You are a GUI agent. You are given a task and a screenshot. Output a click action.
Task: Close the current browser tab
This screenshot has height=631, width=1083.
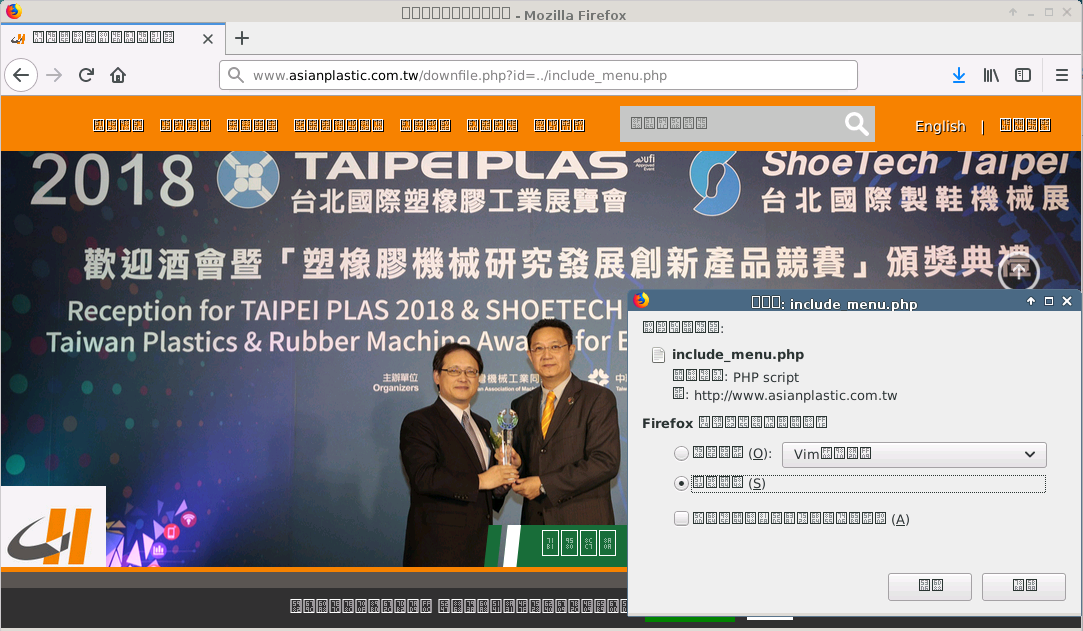click(x=208, y=39)
